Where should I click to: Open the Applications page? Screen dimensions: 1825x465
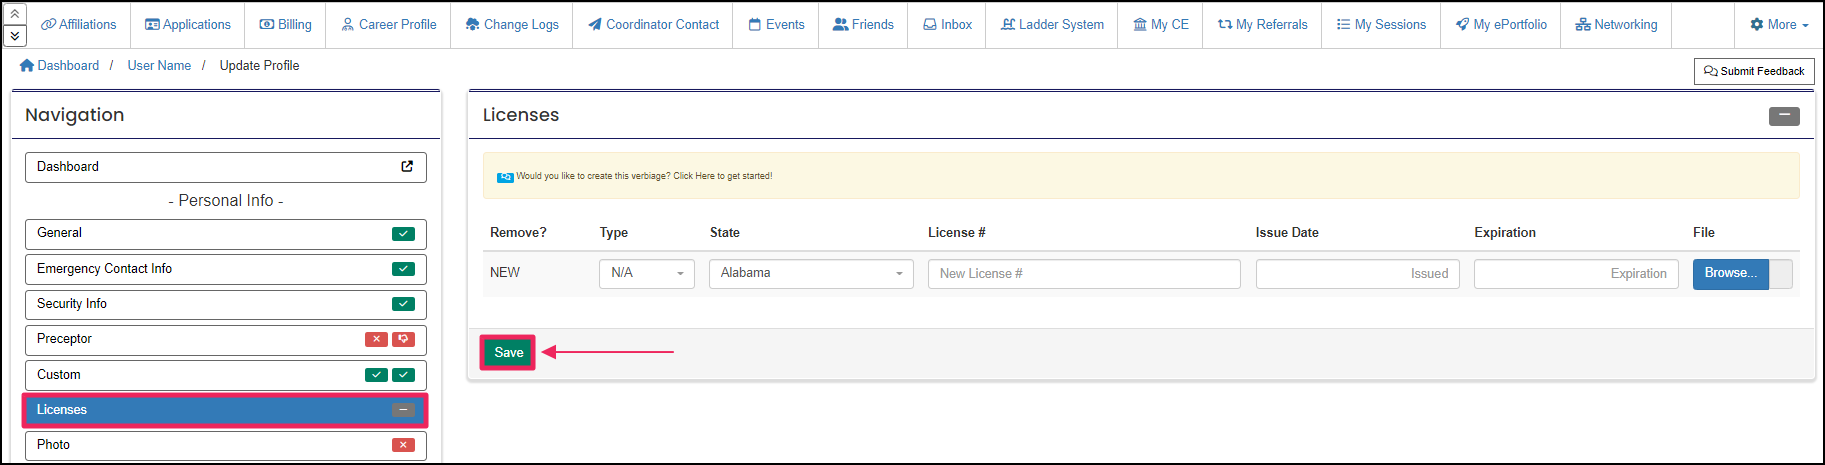188,24
